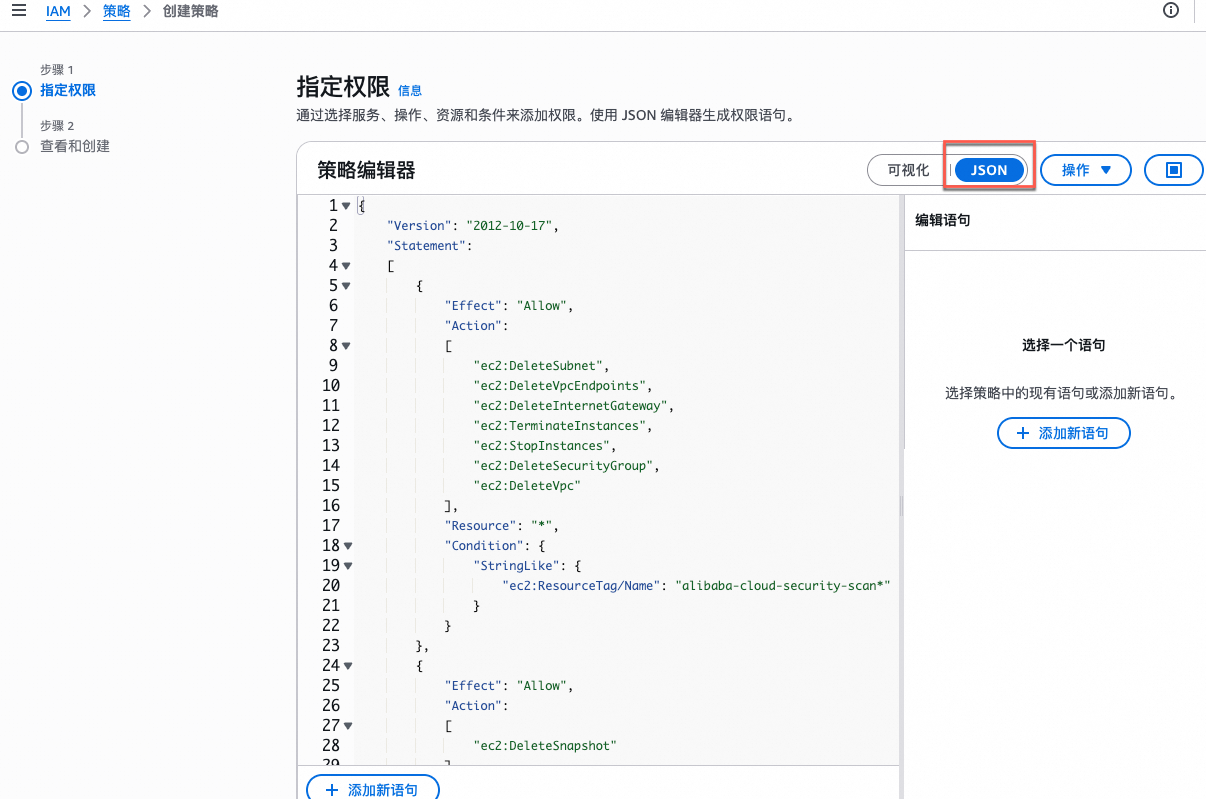This screenshot has height=799, width=1206.
Task: Click the "Version": "2012-10-17" line
Action: [473, 225]
